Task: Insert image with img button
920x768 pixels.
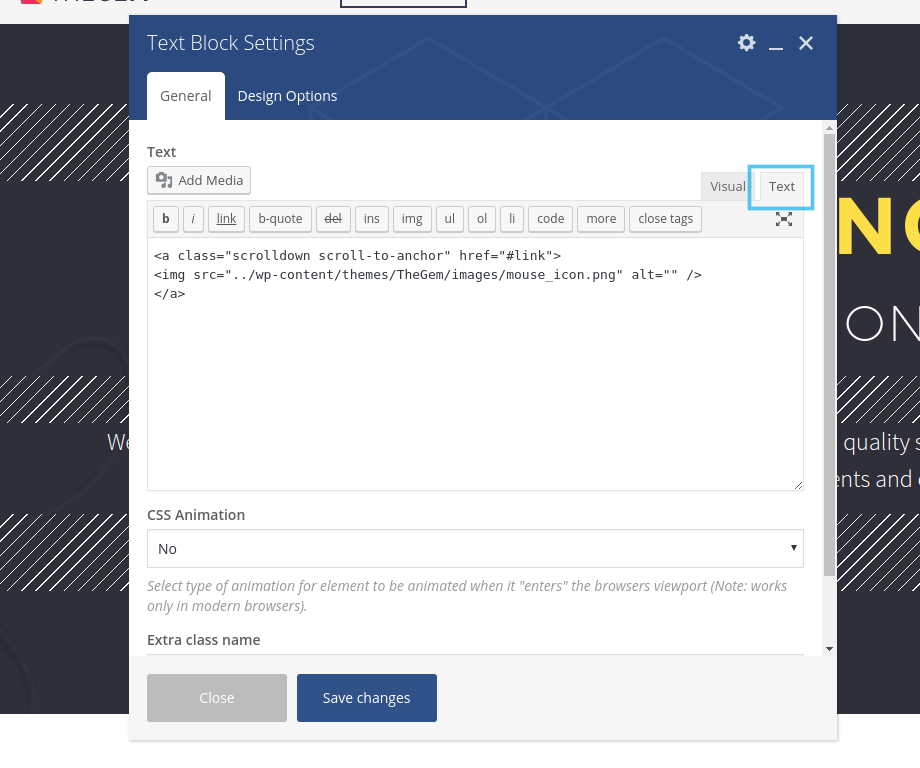Action: pos(412,219)
